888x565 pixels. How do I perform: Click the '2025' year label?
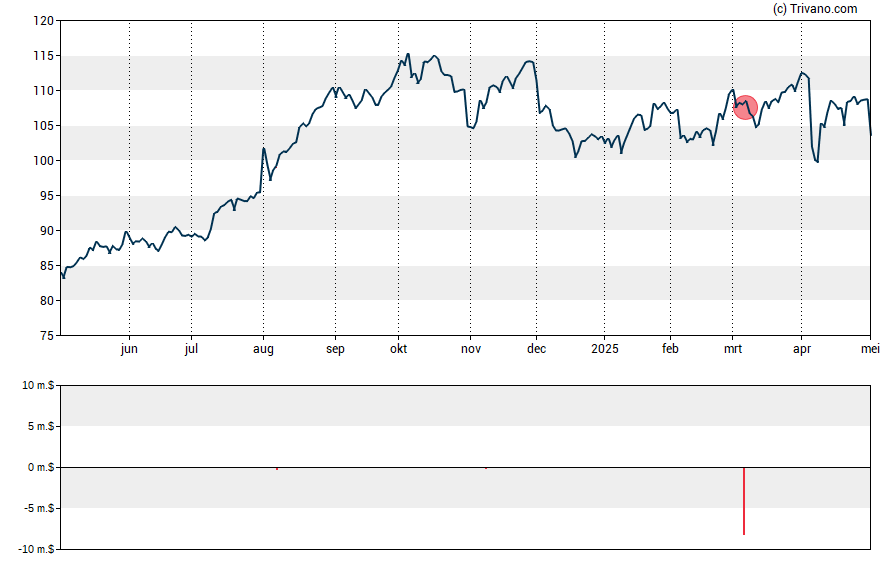(605, 349)
